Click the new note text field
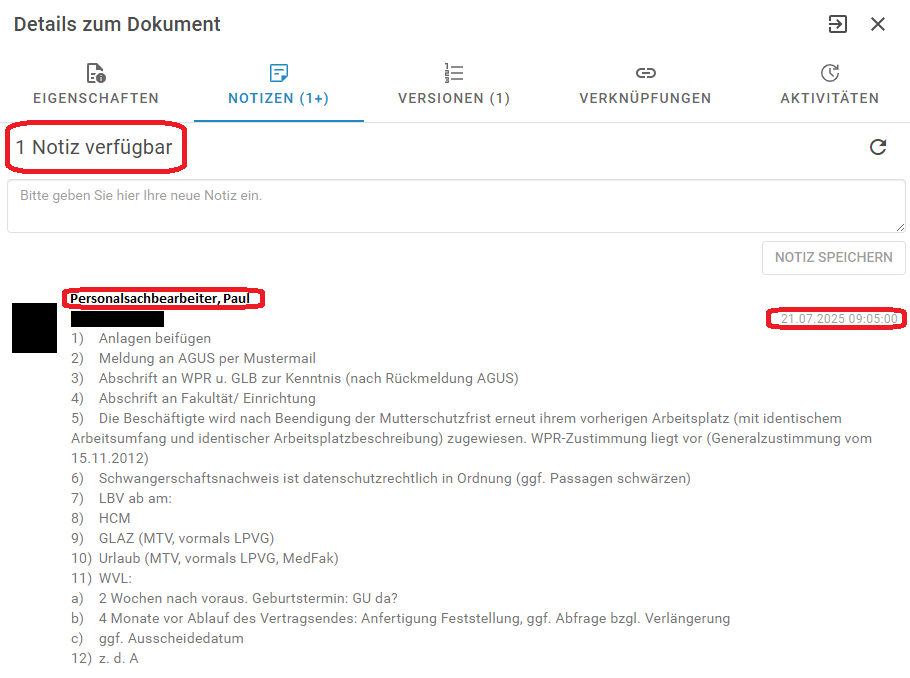This screenshot has width=910, height=678. click(x=456, y=206)
